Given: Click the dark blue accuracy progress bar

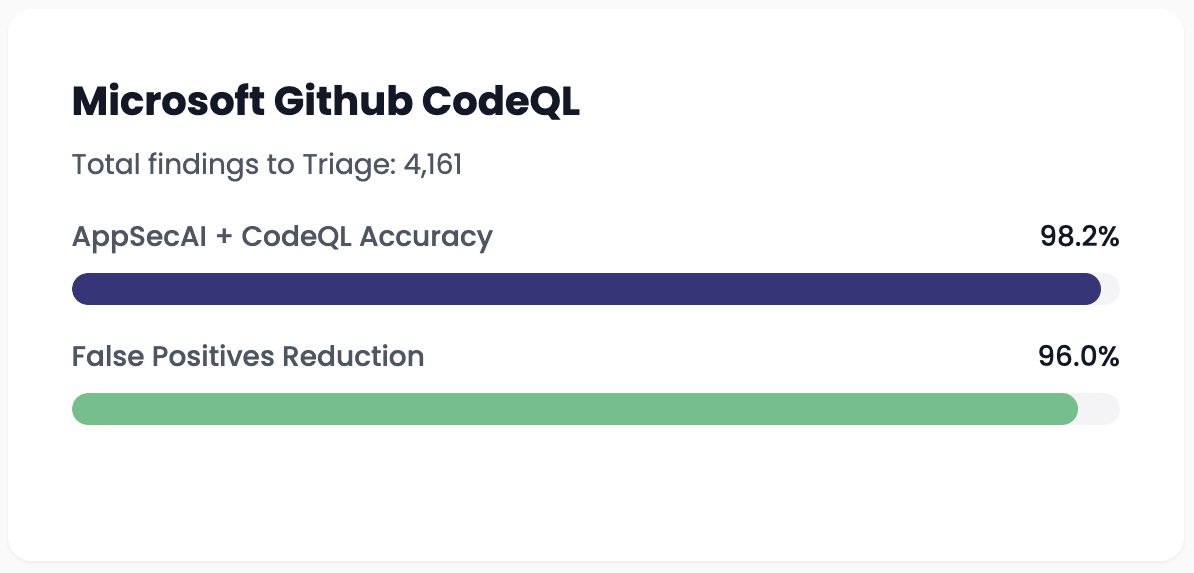Looking at the screenshot, I should click(586, 289).
